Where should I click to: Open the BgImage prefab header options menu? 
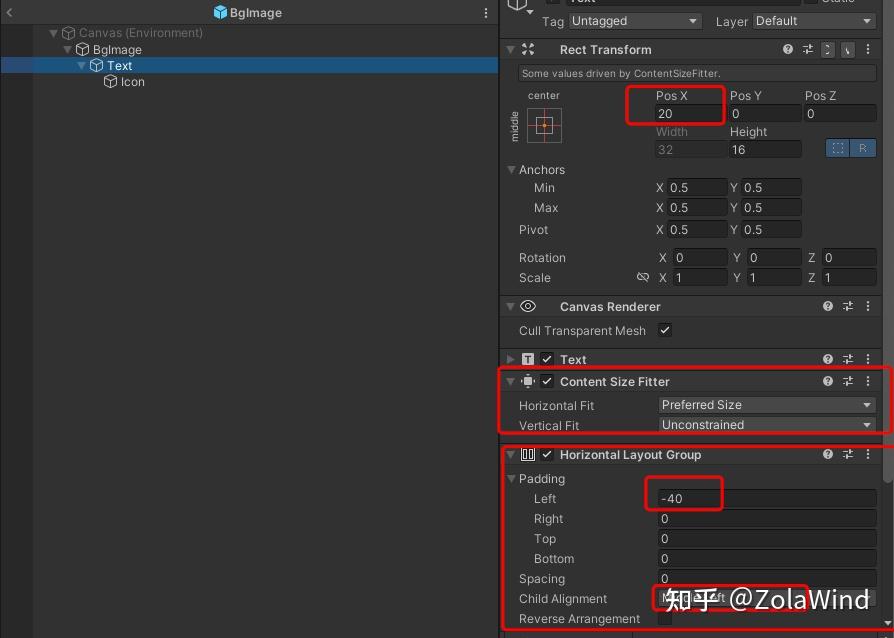coord(486,13)
